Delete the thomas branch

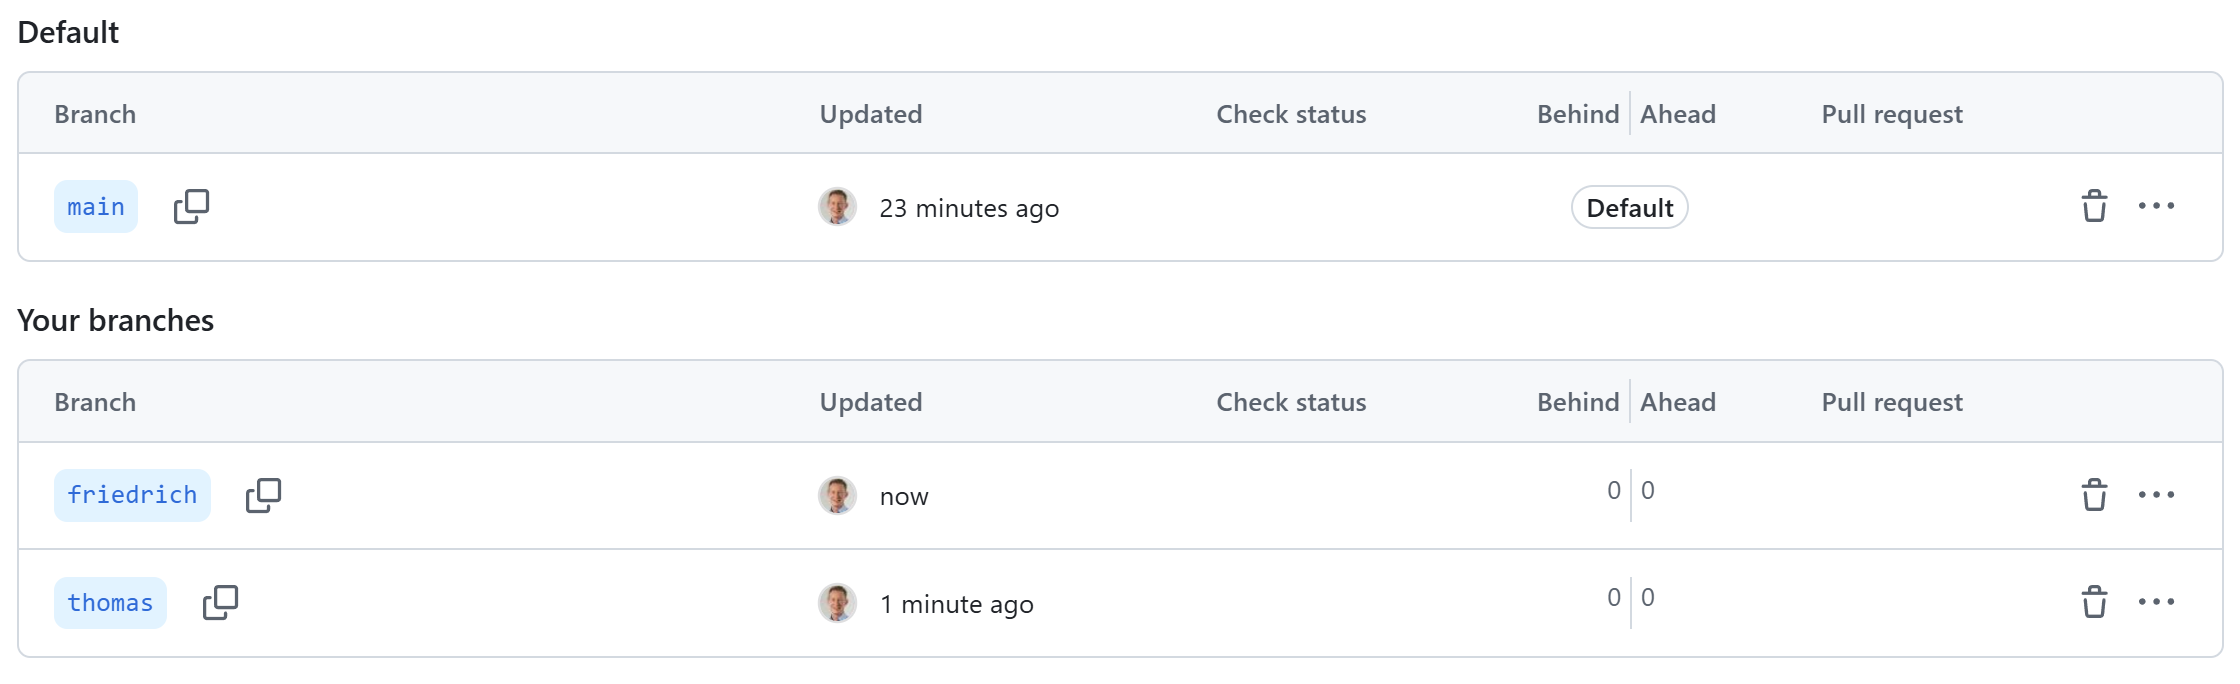pos(2094,603)
